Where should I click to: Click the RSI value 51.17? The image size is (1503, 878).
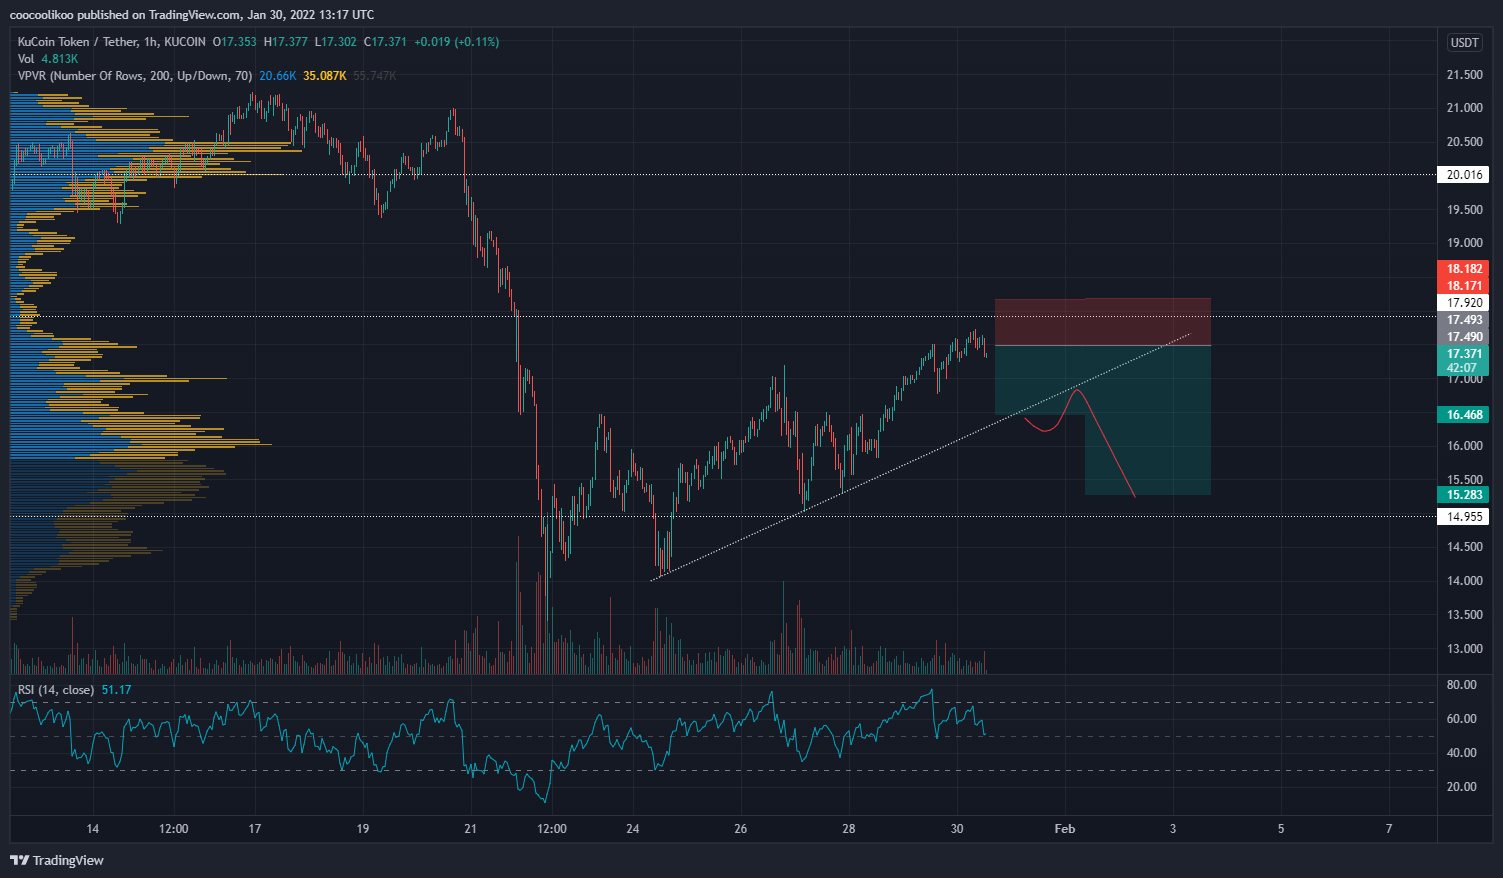pyautogui.click(x=116, y=690)
